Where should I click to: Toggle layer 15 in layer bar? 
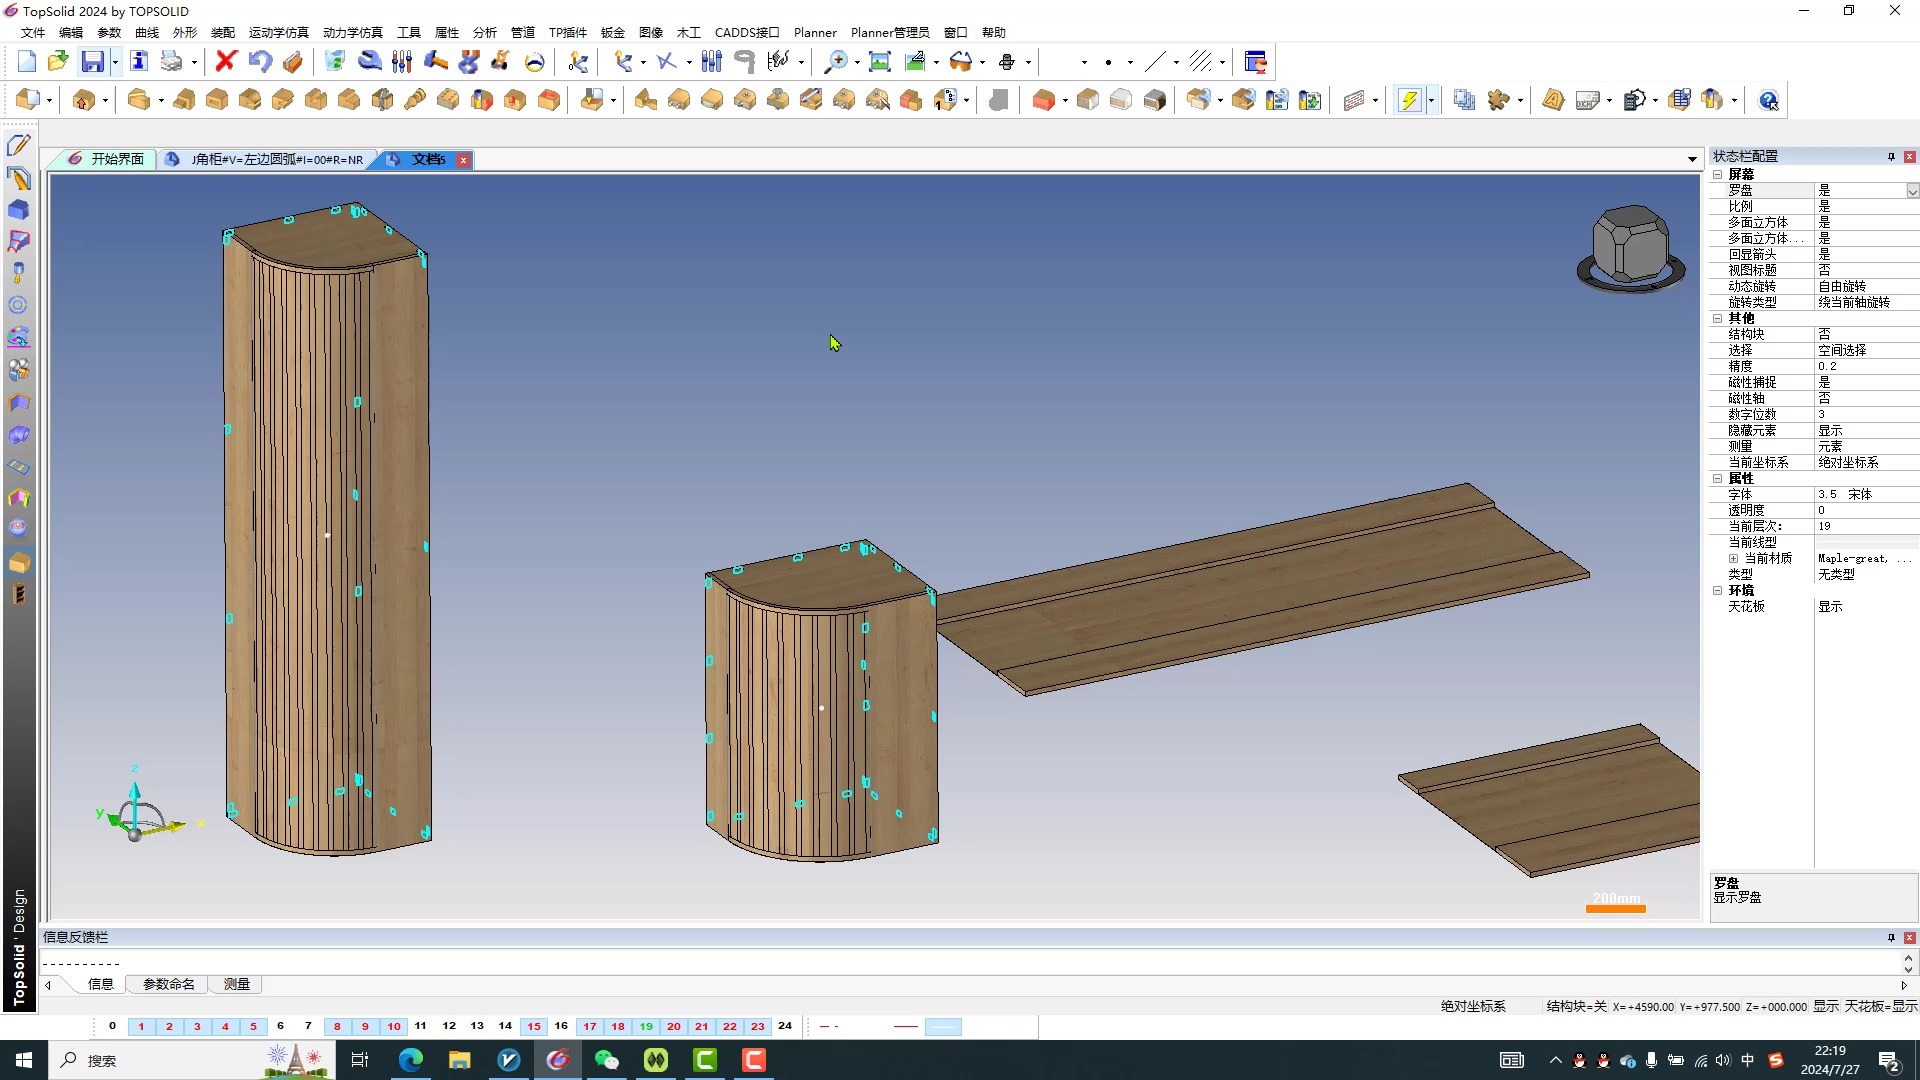pos(534,1026)
